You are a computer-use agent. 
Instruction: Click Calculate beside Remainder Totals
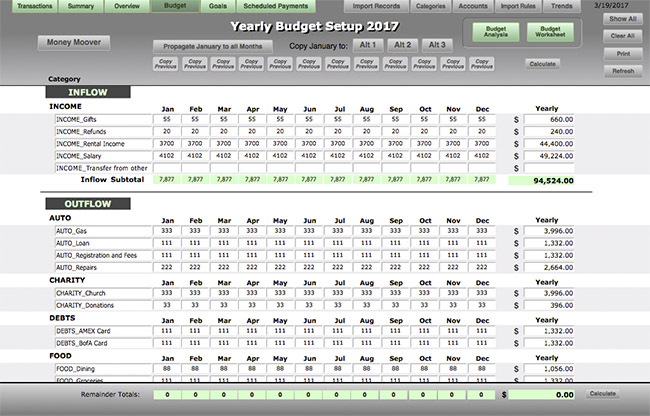click(x=603, y=394)
